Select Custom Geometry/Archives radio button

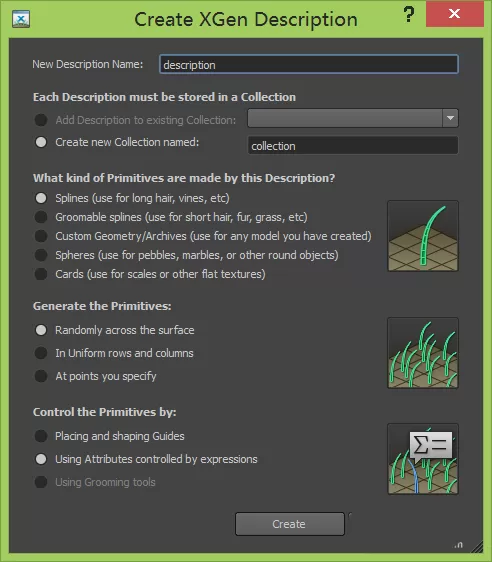[41, 236]
